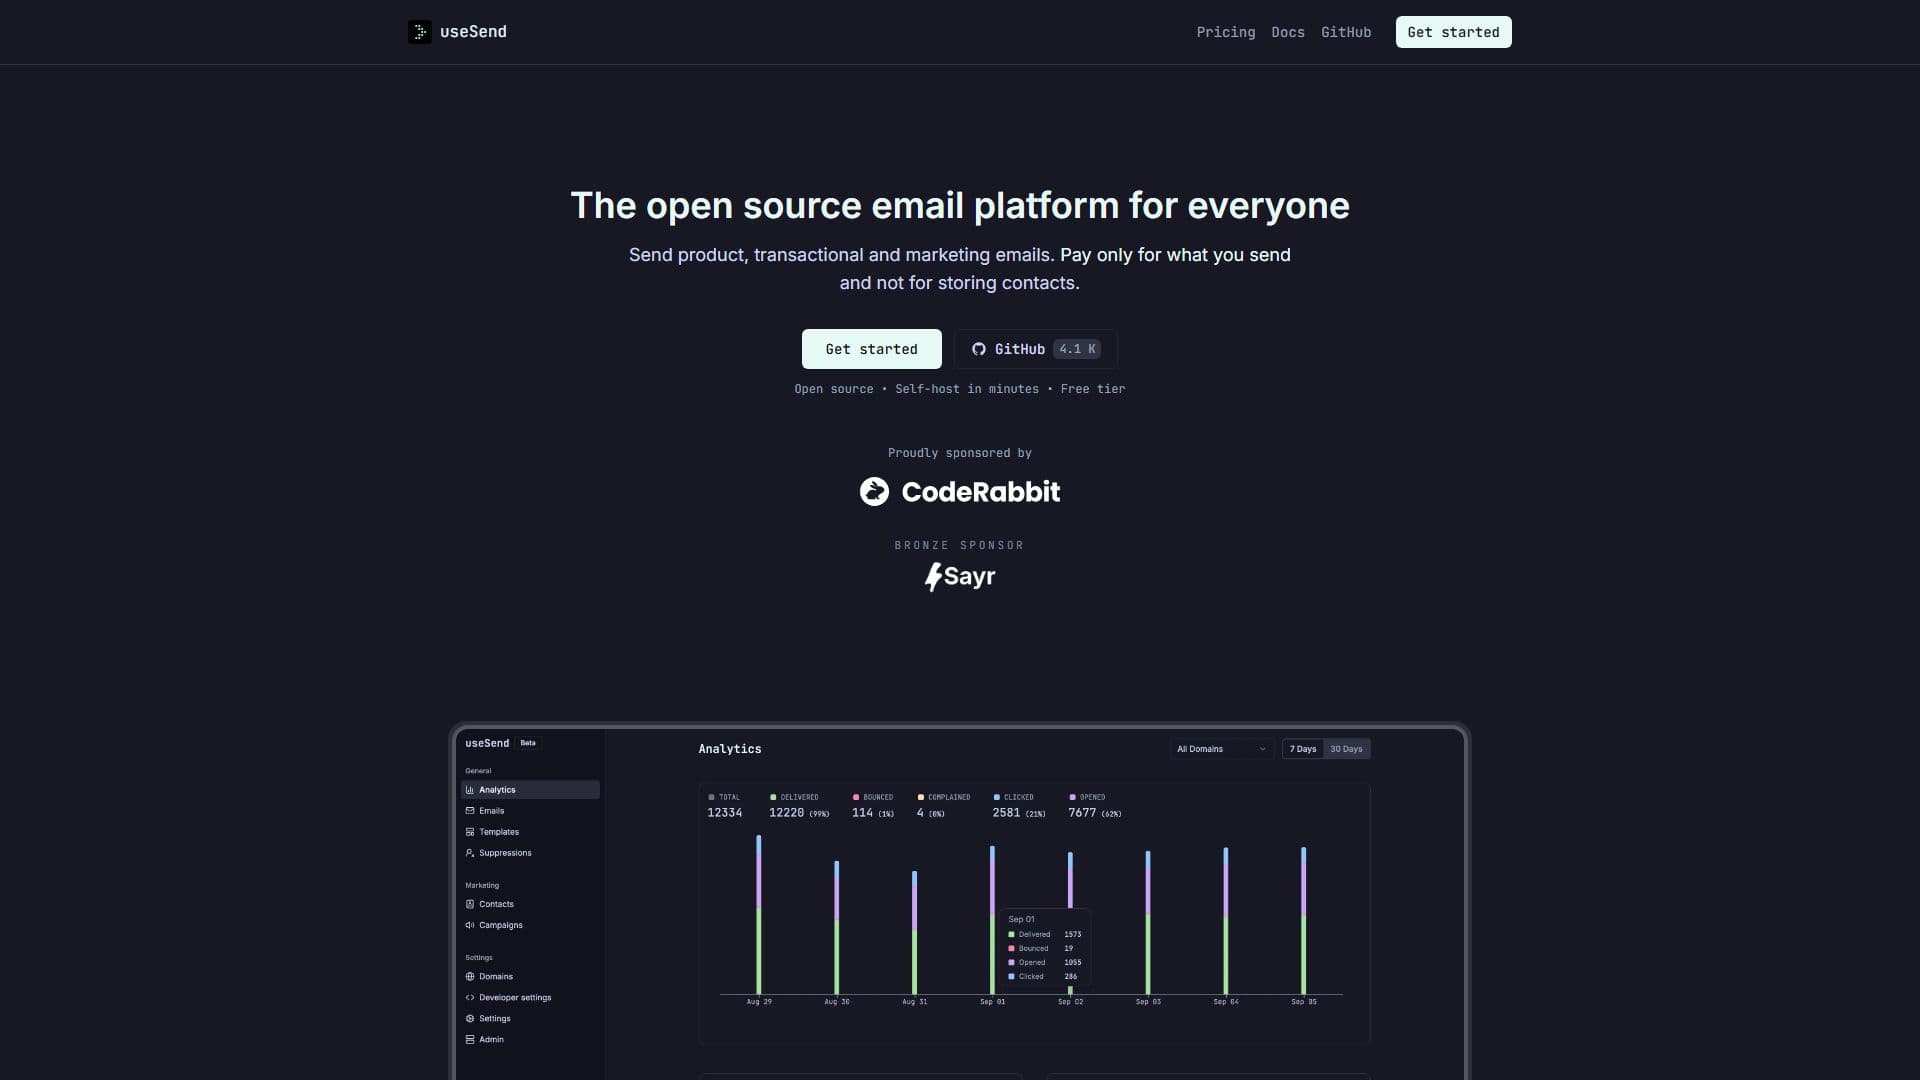
Task: Click header Get started button
Action: pos(1453,32)
